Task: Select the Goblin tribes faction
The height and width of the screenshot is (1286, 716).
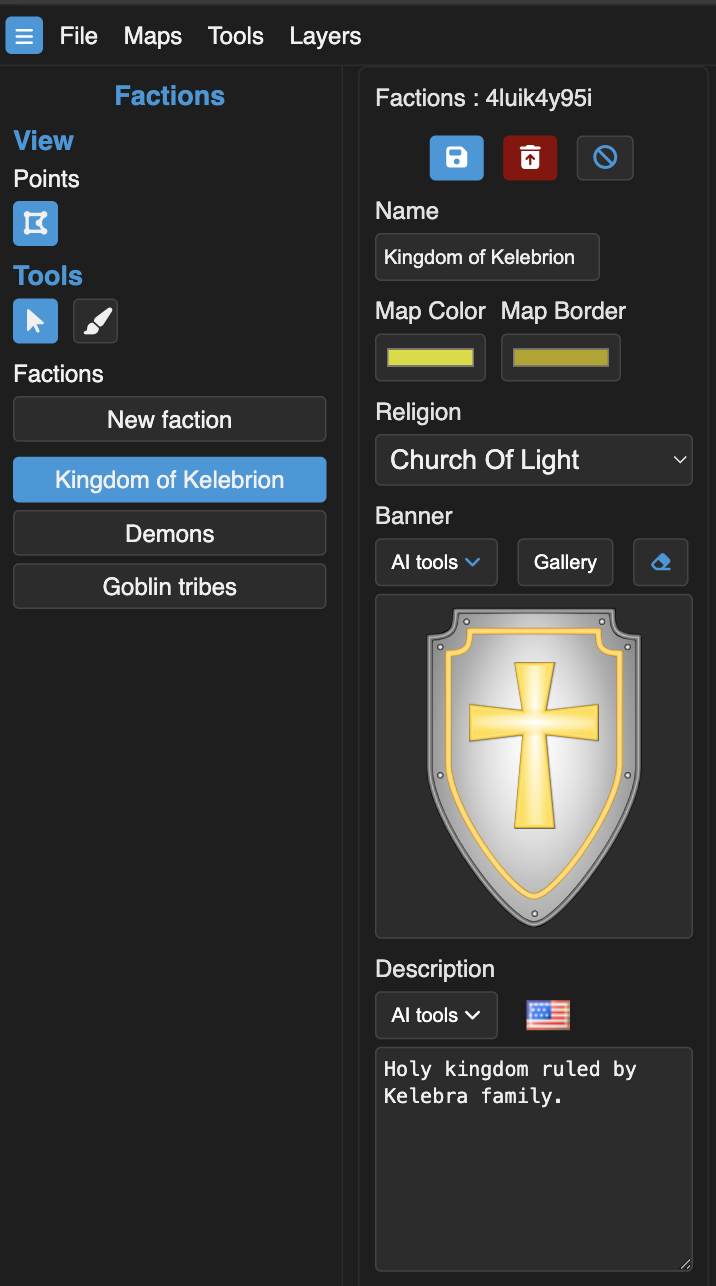Action: point(170,586)
